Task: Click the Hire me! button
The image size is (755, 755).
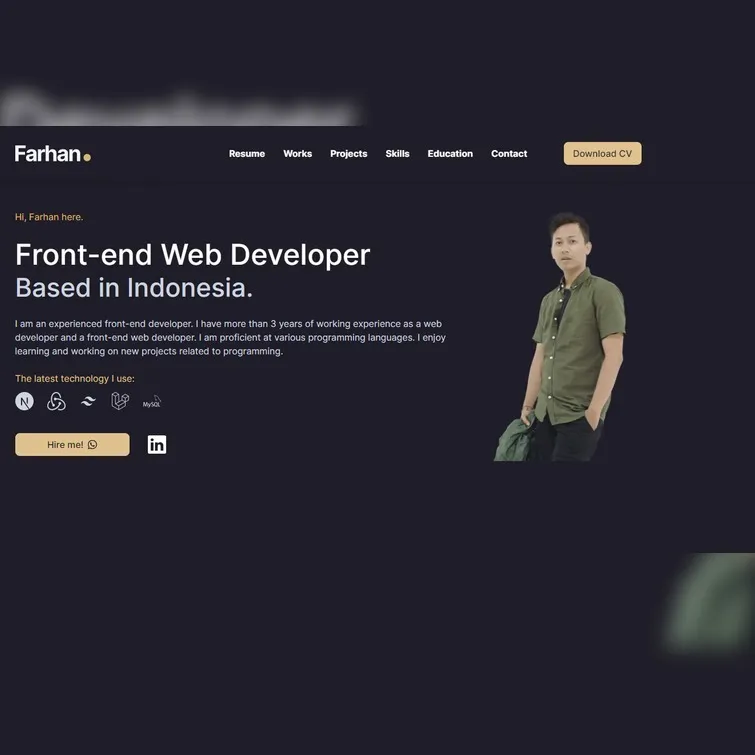Action: pyautogui.click(x=72, y=444)
